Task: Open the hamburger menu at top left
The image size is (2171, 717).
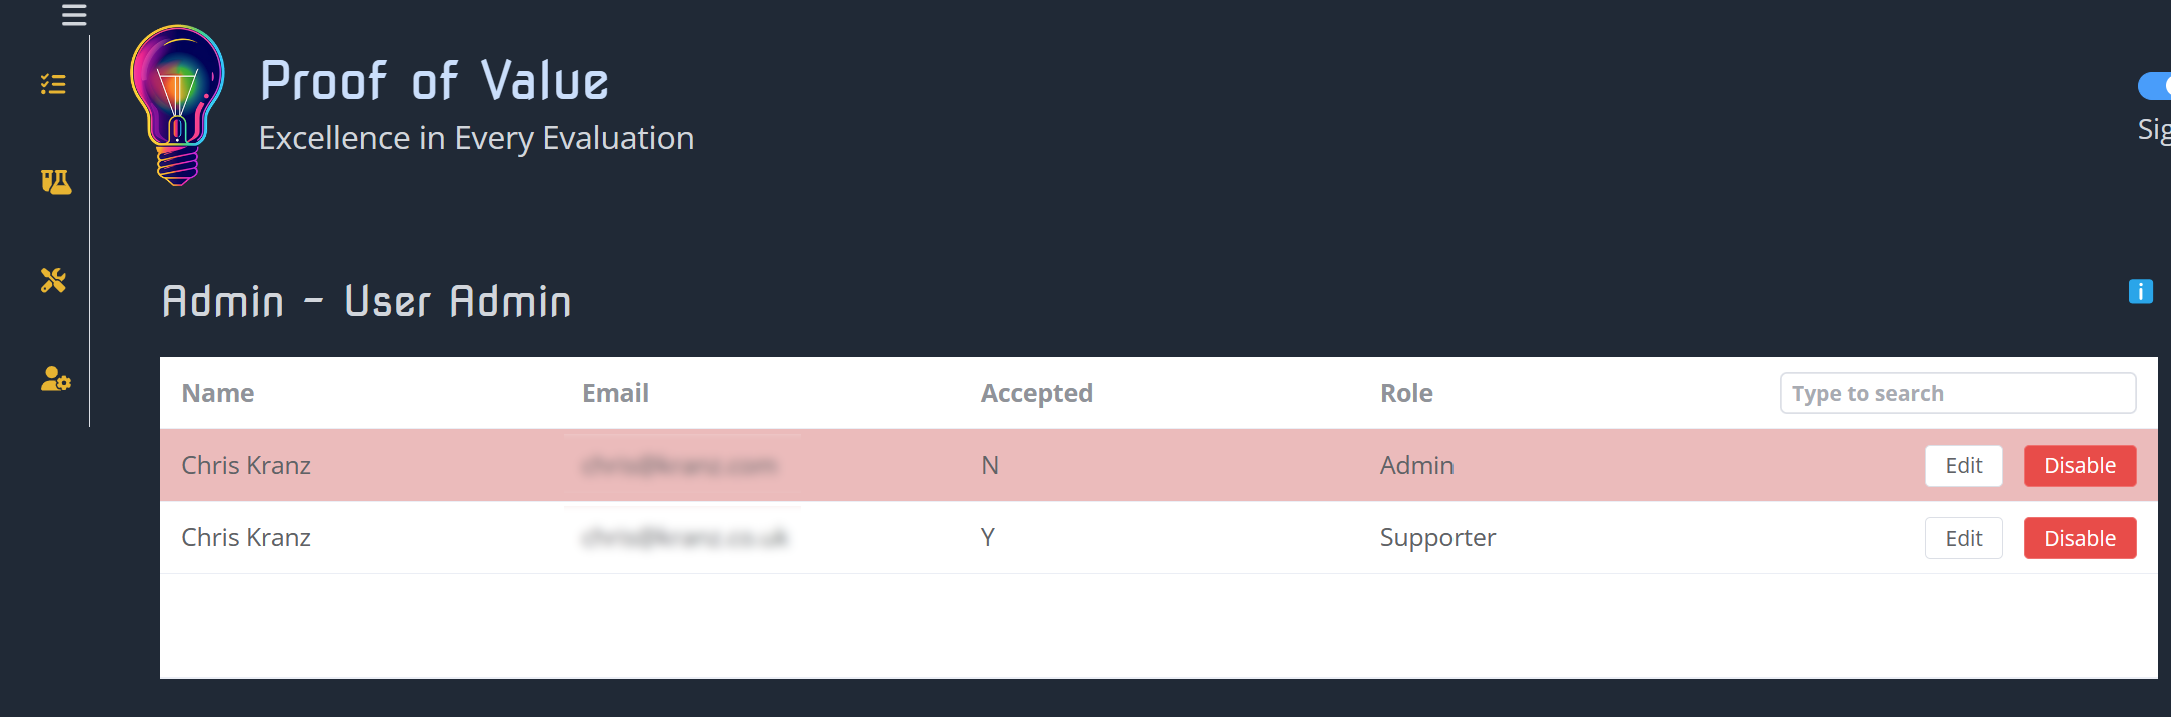Action: (73, 15)
